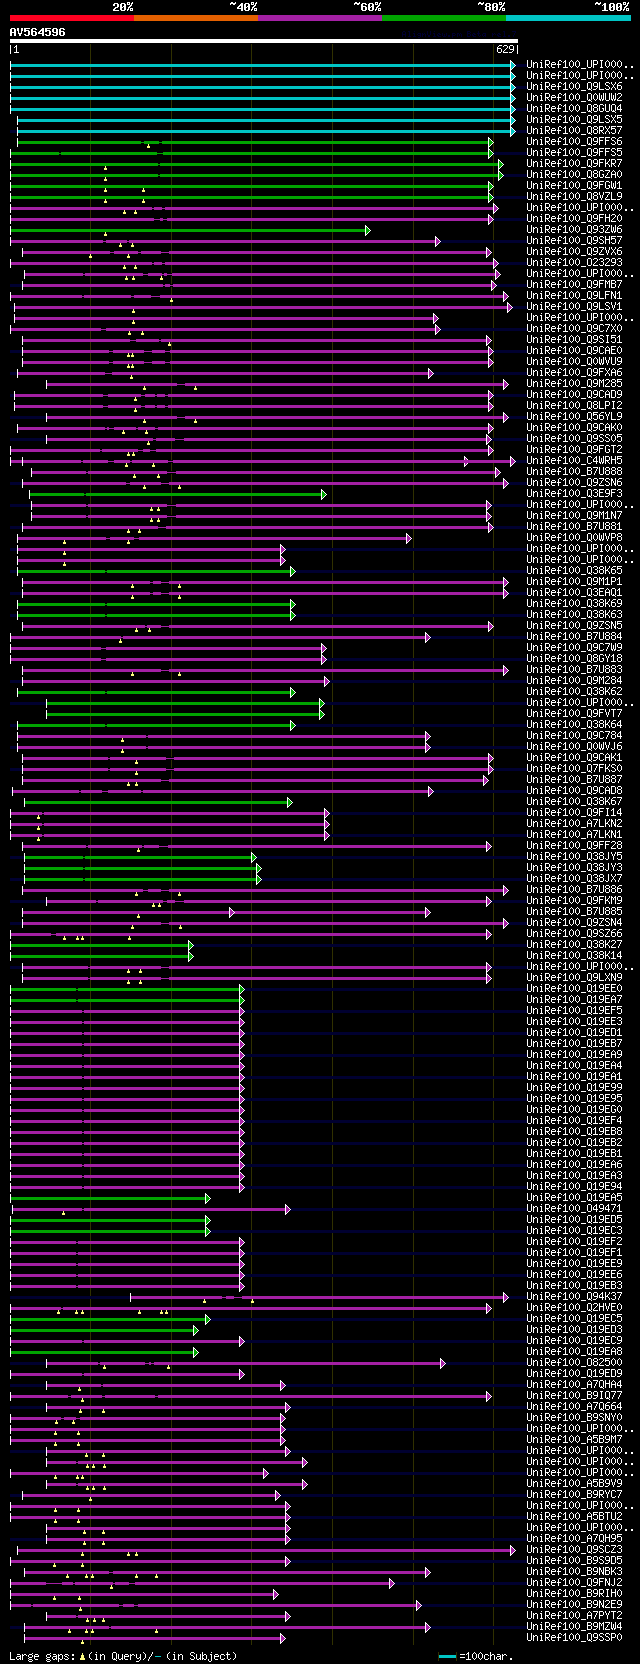640x1664 pixels.
Task: Click the UniRef100_Q19EB1 entry
Action: 574,1154
